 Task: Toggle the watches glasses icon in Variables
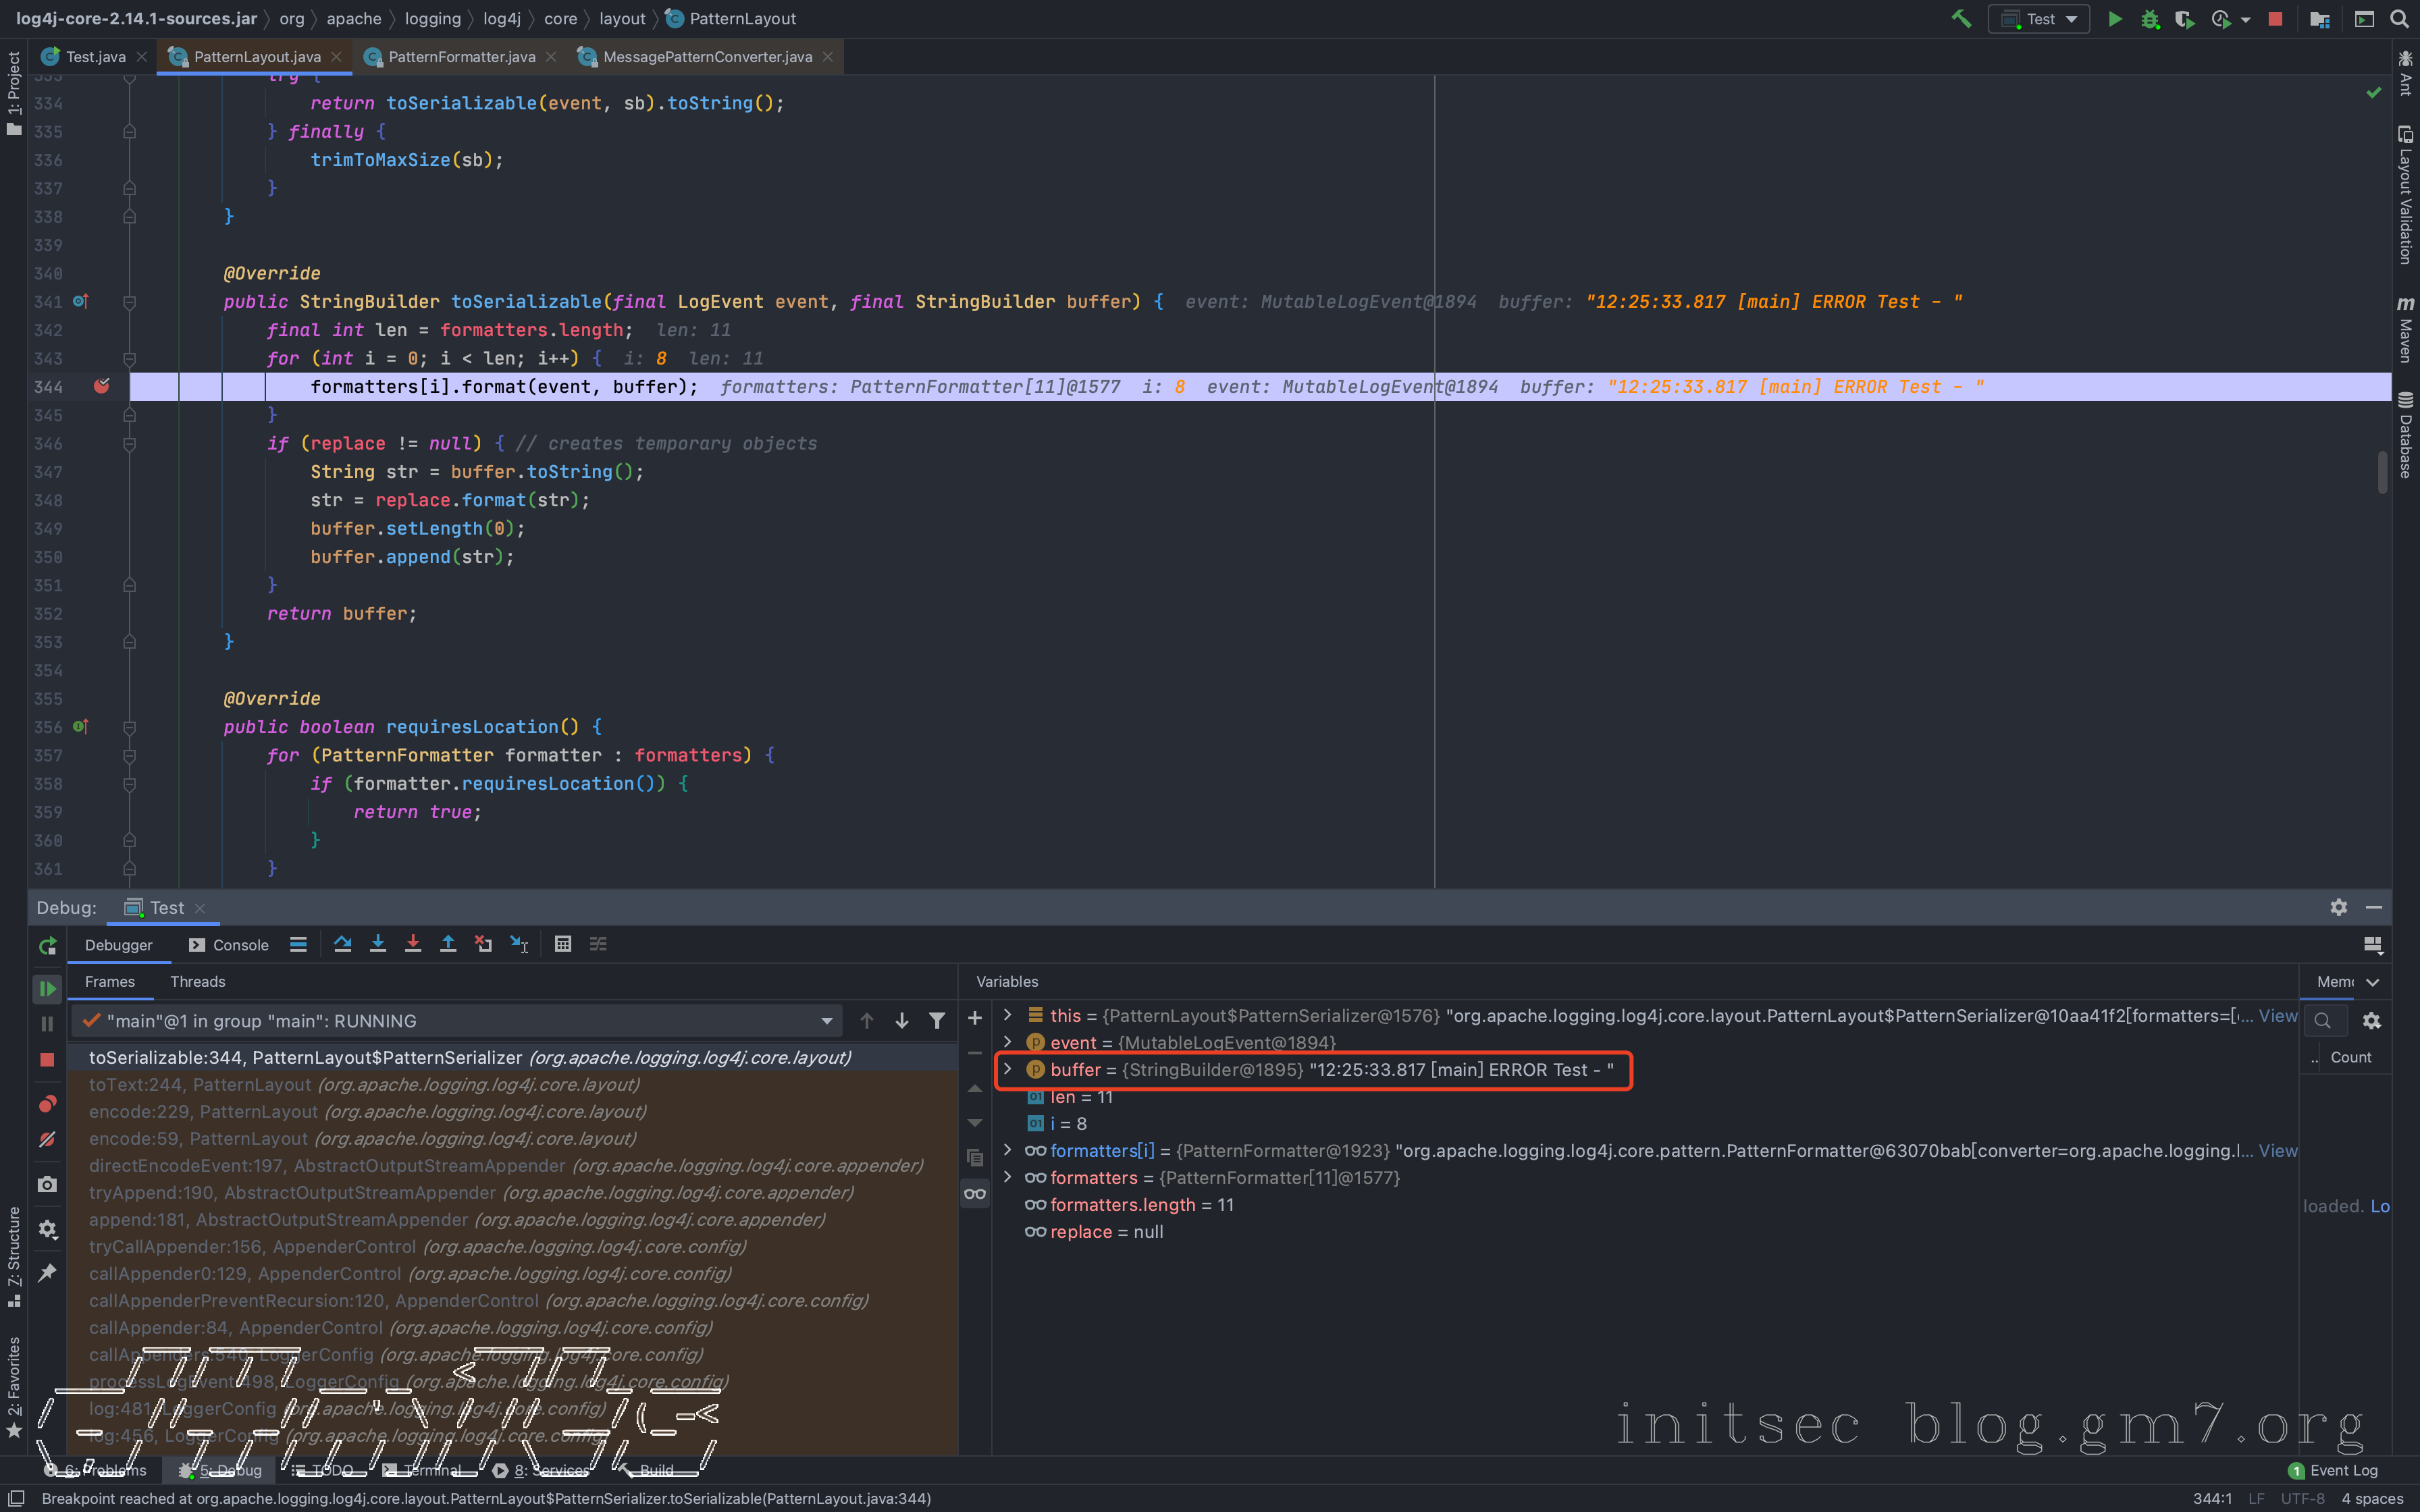975,1193
